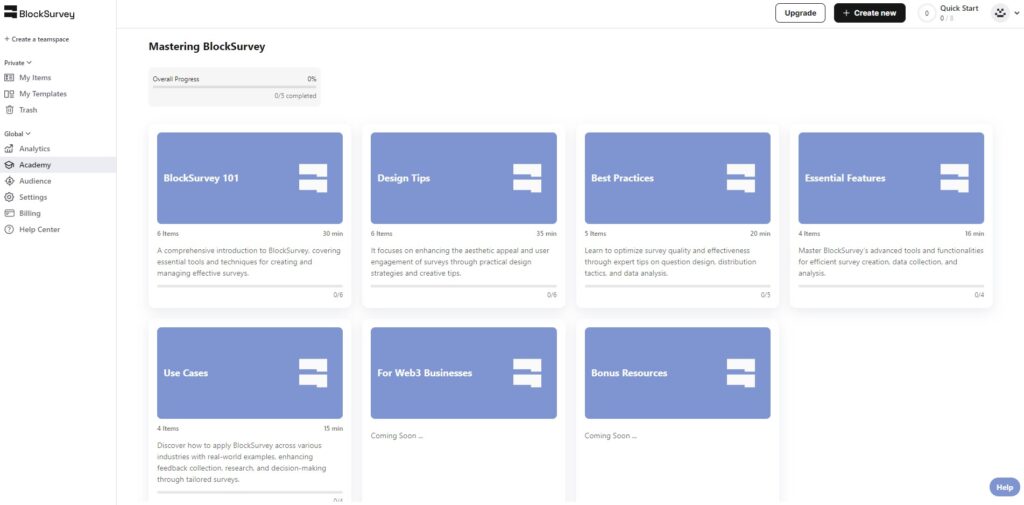Click the 35 min duration on Design Tips
Screen dimensions: 1024x505
[x=547, y=234]
